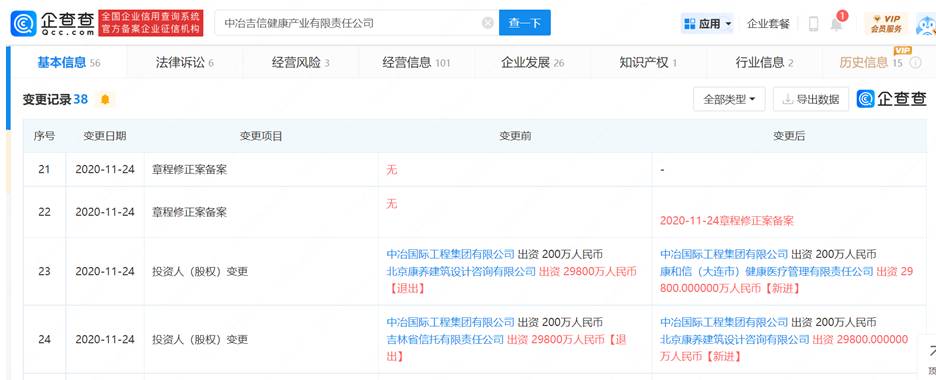The image size is (936, 380).
Task: Switch to the 基本信息 tab
Action: [x=68, y=63]
